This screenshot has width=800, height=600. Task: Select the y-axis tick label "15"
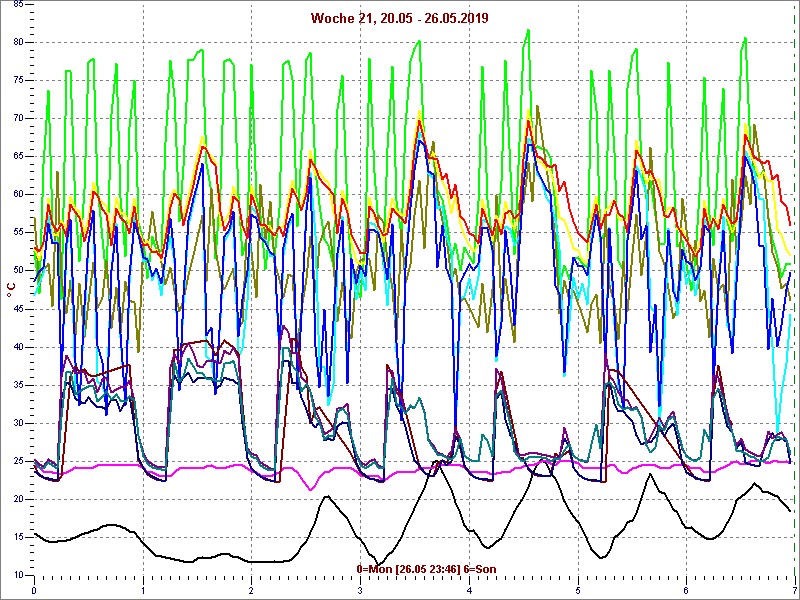(18, 537)
